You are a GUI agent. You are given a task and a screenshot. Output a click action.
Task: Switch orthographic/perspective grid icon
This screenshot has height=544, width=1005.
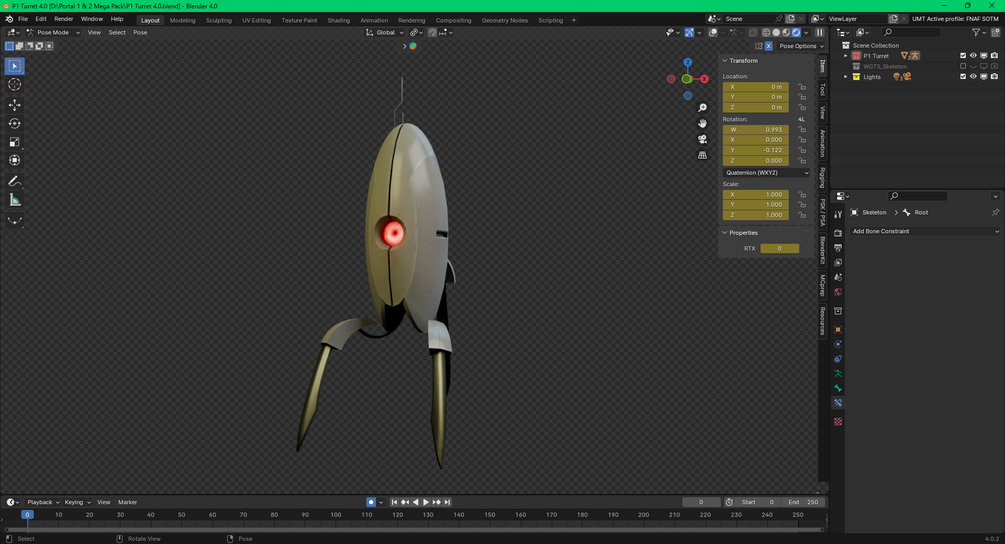point(702,155)
